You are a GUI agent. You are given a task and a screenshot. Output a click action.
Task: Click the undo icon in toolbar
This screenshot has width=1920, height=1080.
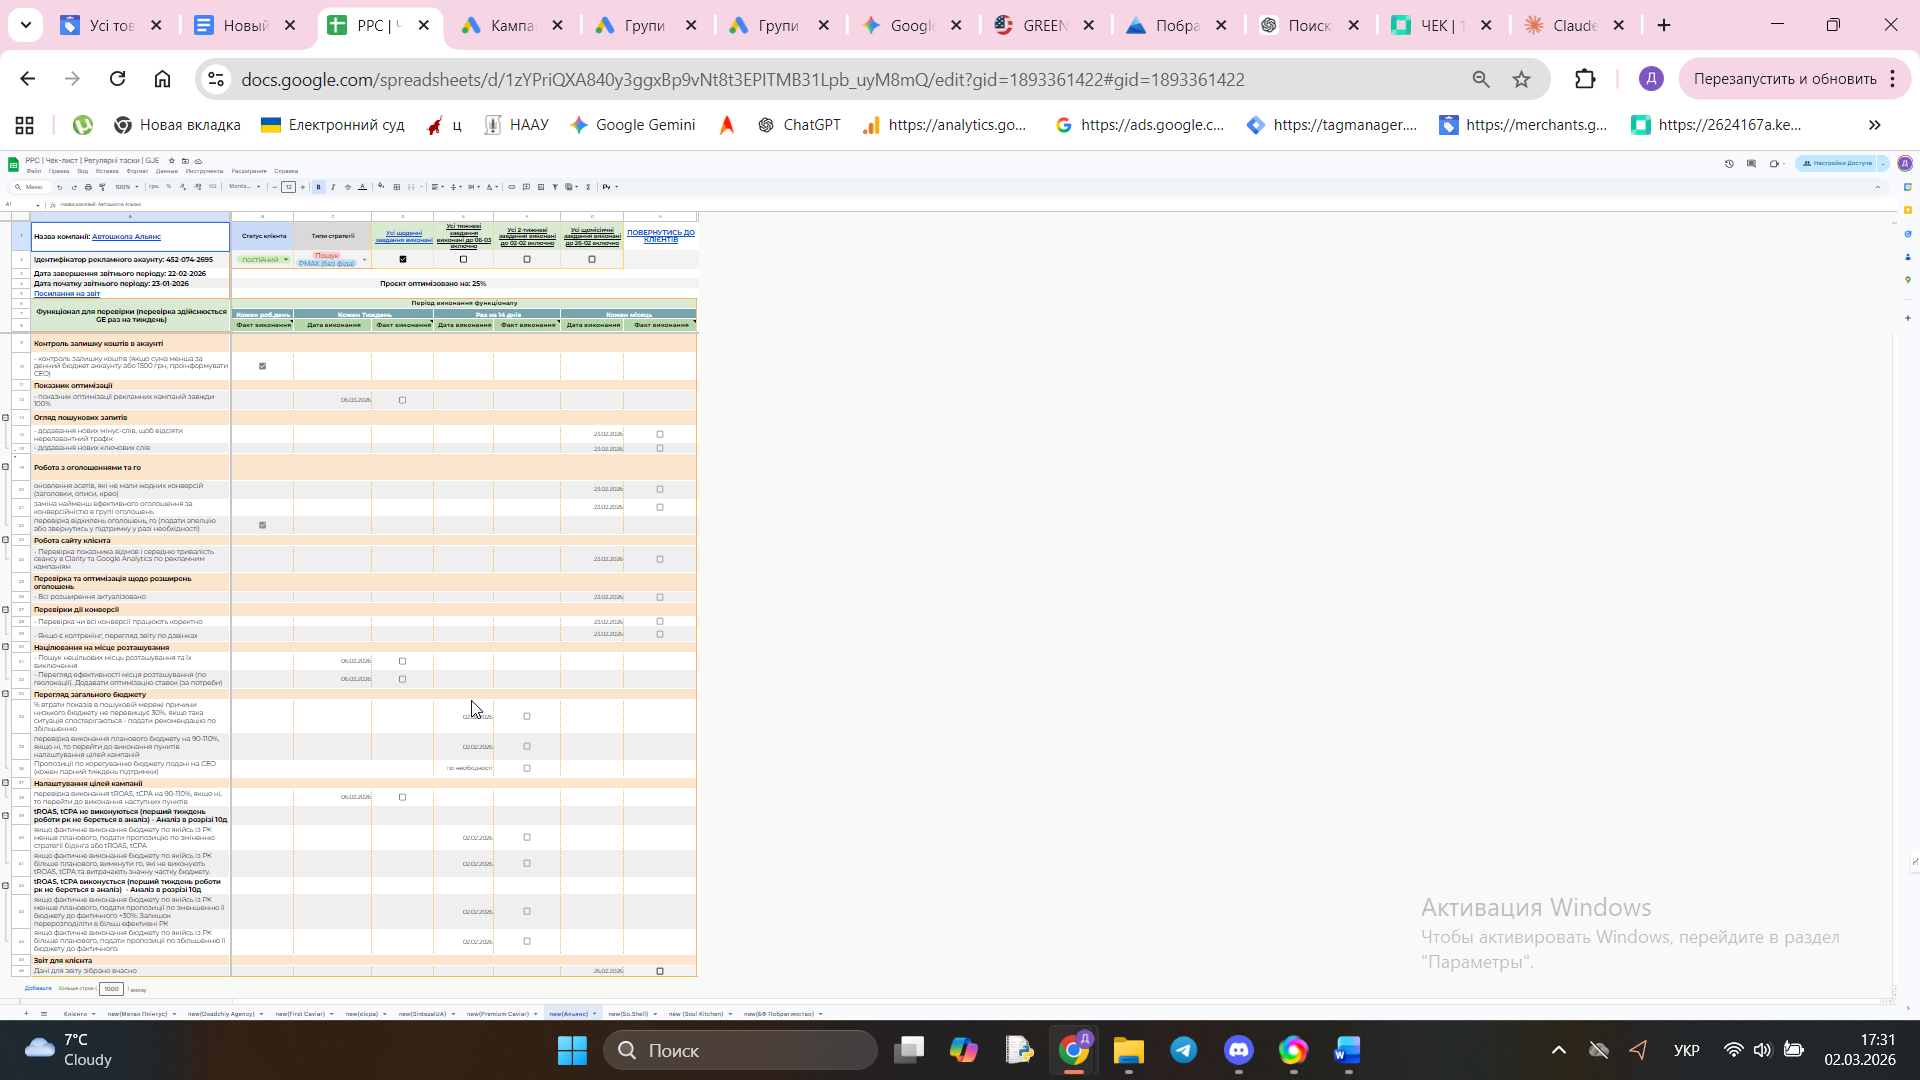[x=60, y=187]
